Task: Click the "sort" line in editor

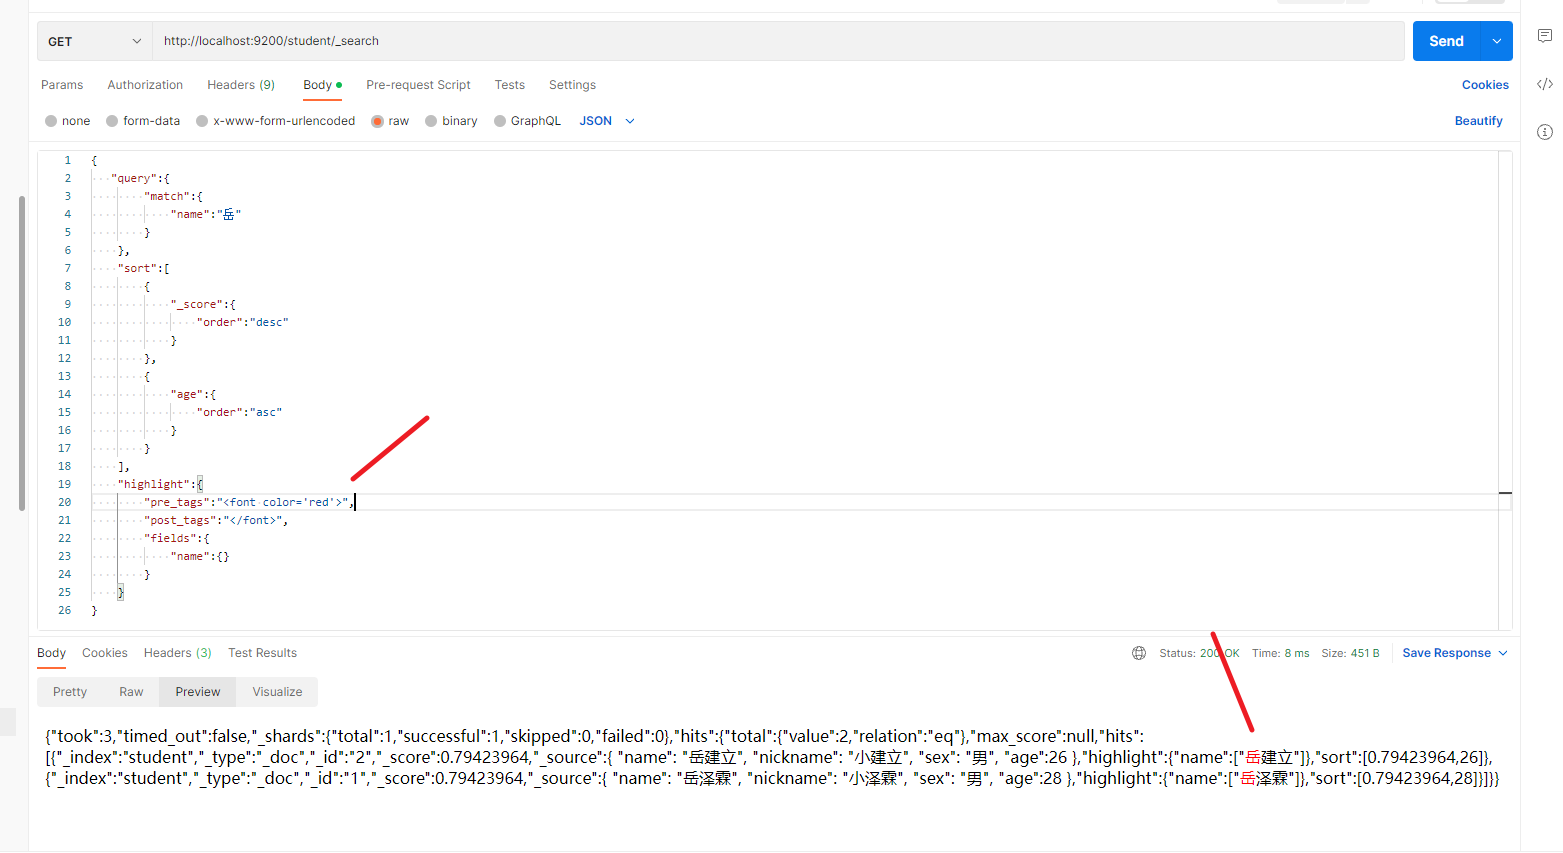Action: [144, 268]
